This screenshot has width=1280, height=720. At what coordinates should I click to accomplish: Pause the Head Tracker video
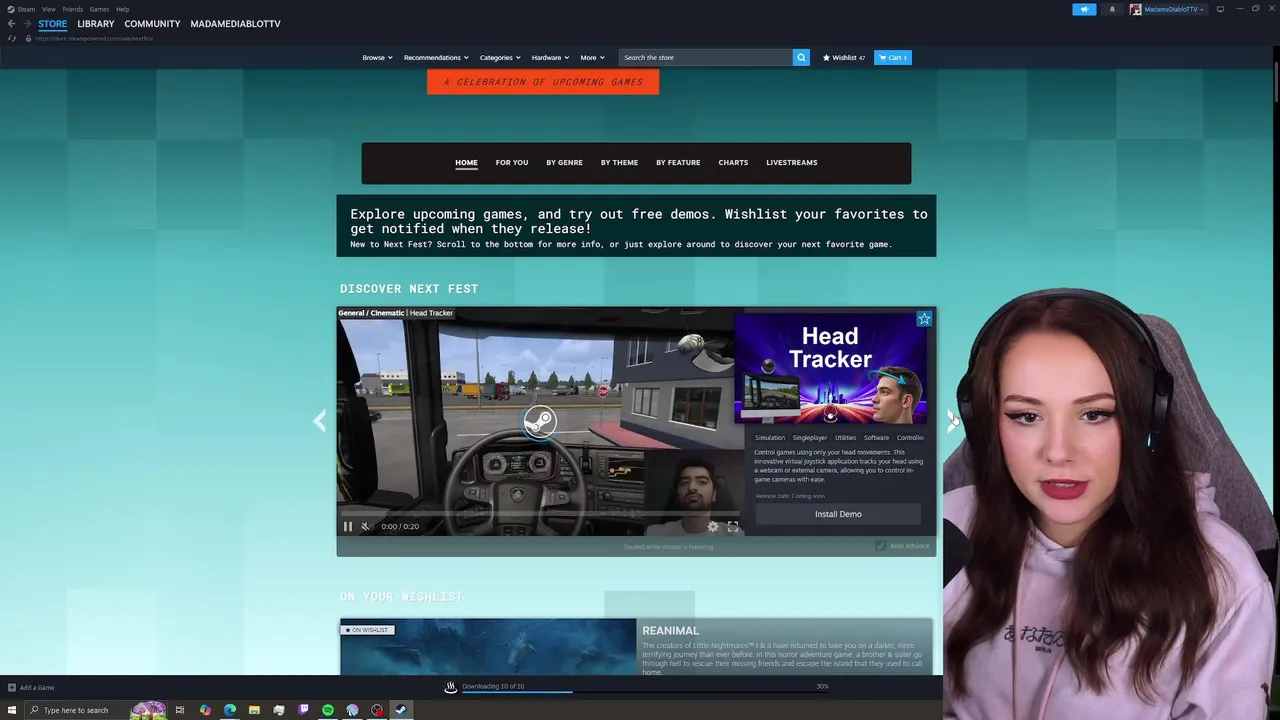click(348, 527)
